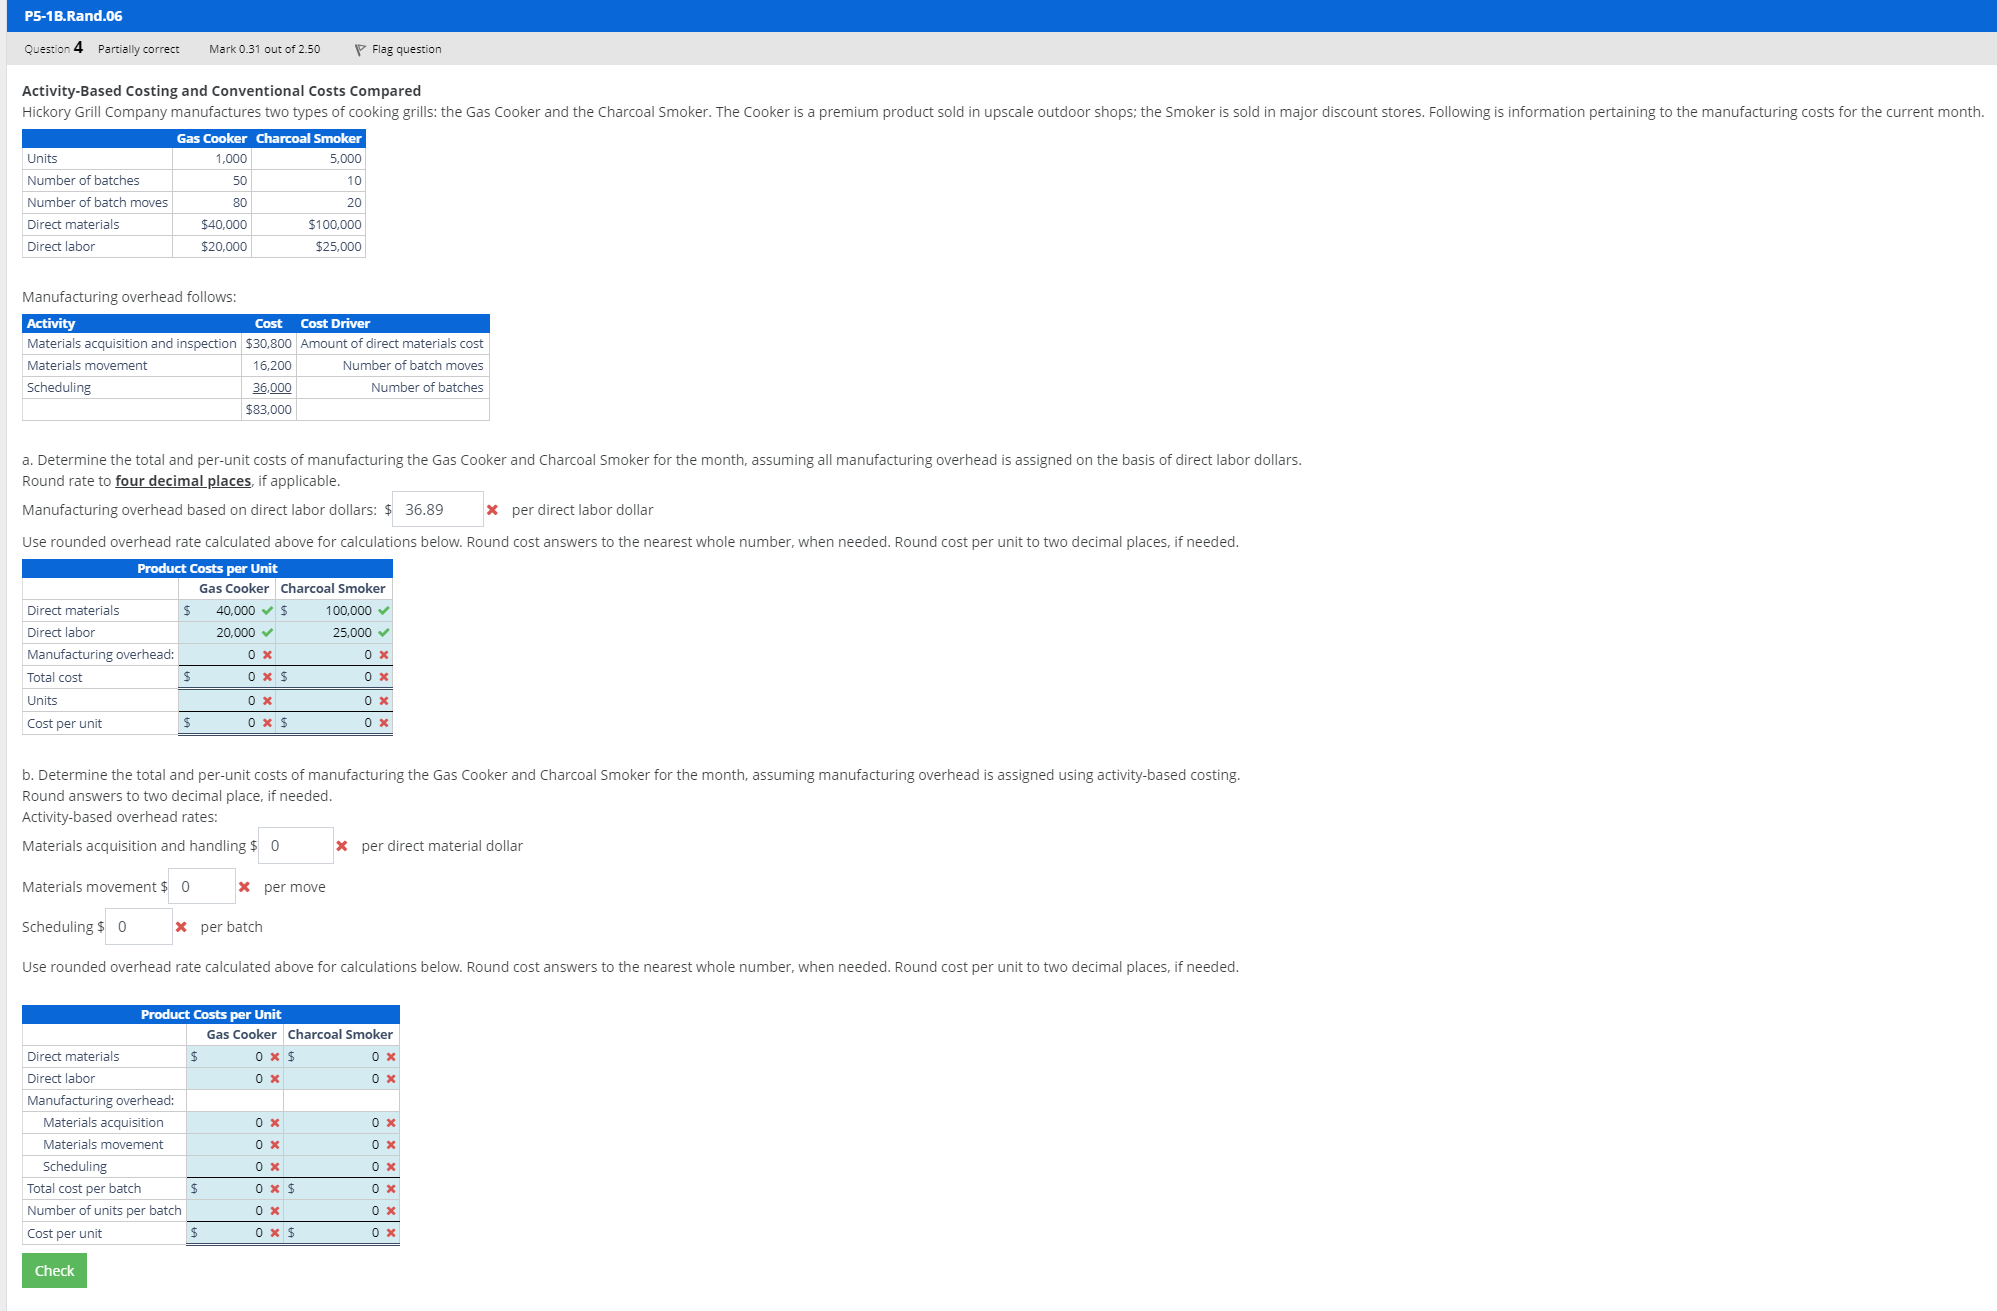1997x1311 pixels.
Task: Click the flag icon next to Flag question
Action: pyautogui.click(x=360, y=50)
